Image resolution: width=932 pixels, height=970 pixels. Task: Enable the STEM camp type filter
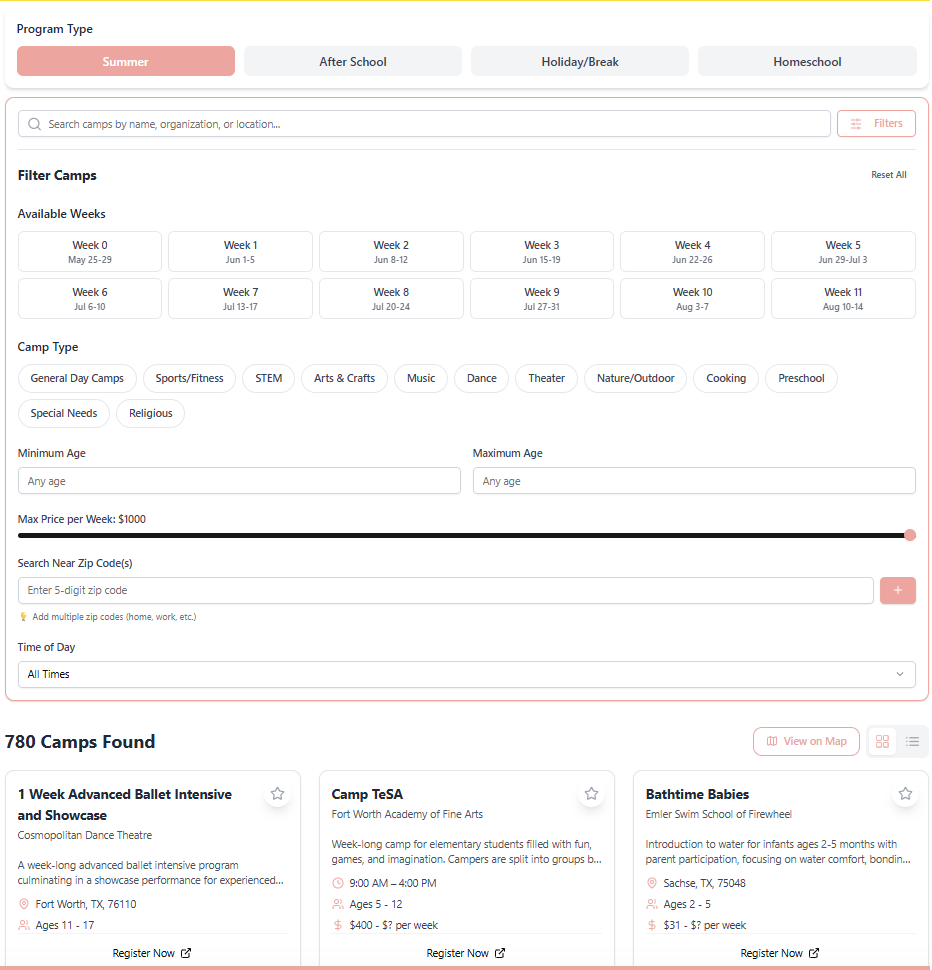268,378
